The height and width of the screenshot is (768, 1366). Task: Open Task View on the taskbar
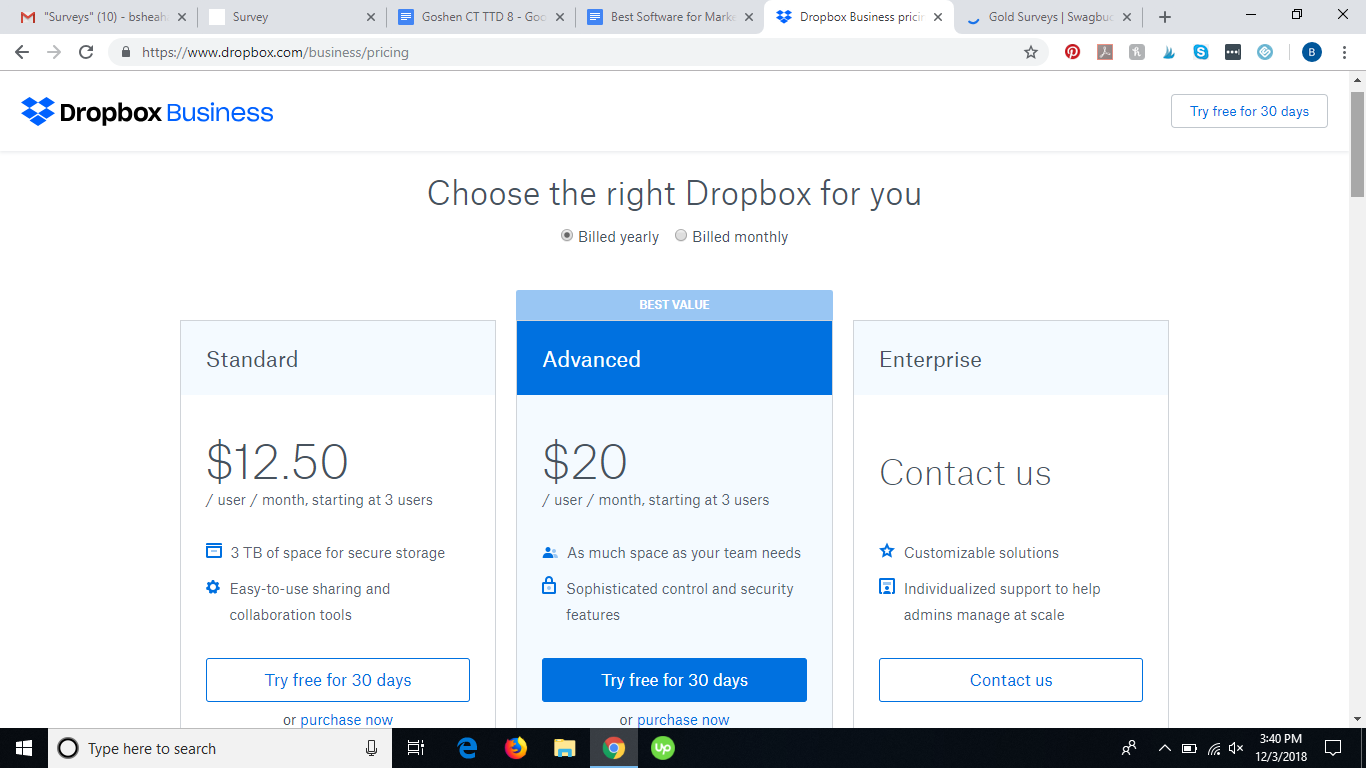point(417,748)
